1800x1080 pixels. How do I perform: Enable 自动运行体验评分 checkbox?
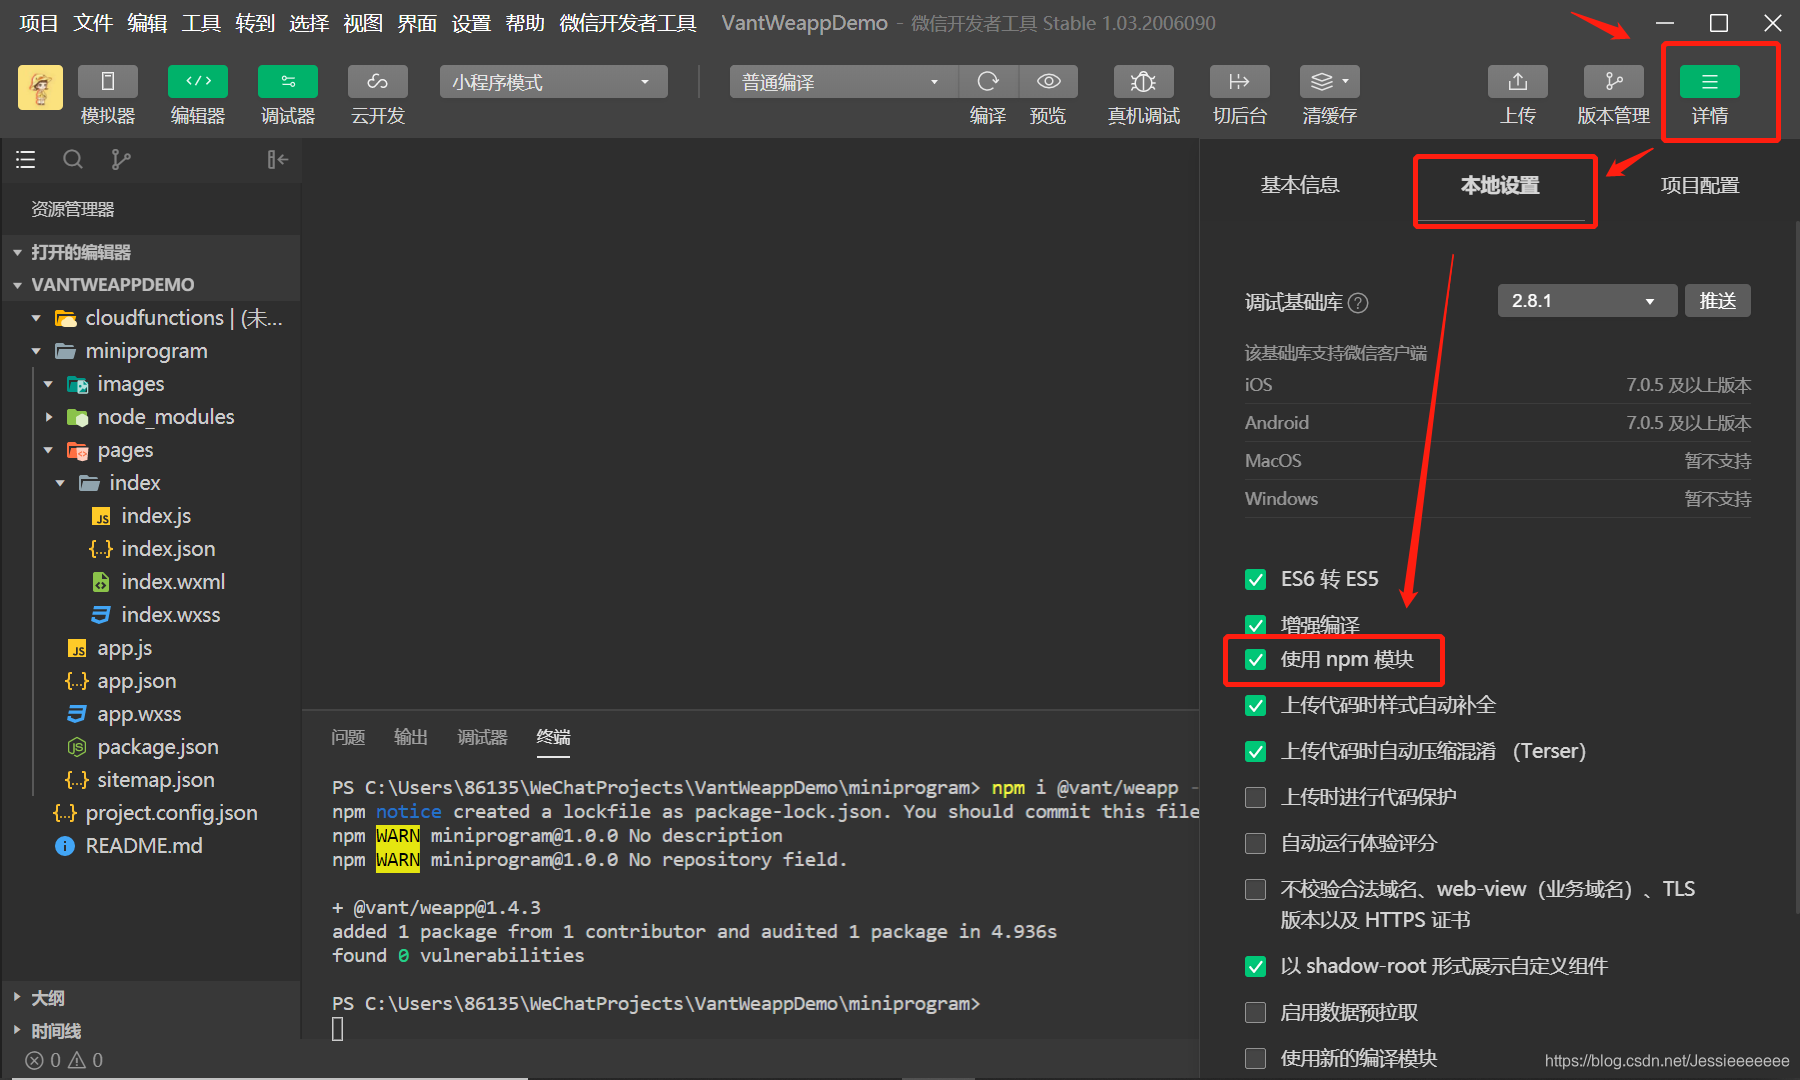tap(1256, 843)
